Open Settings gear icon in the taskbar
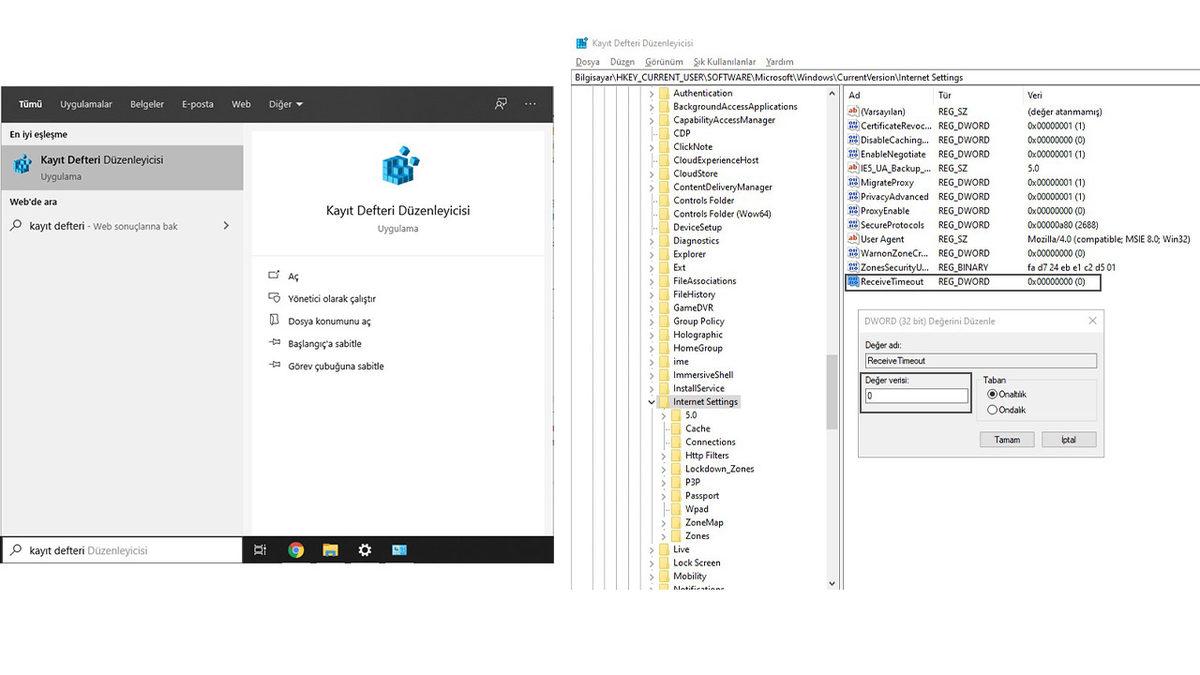The width and height of the screenshot is (1200, 675). click(365, 550)
